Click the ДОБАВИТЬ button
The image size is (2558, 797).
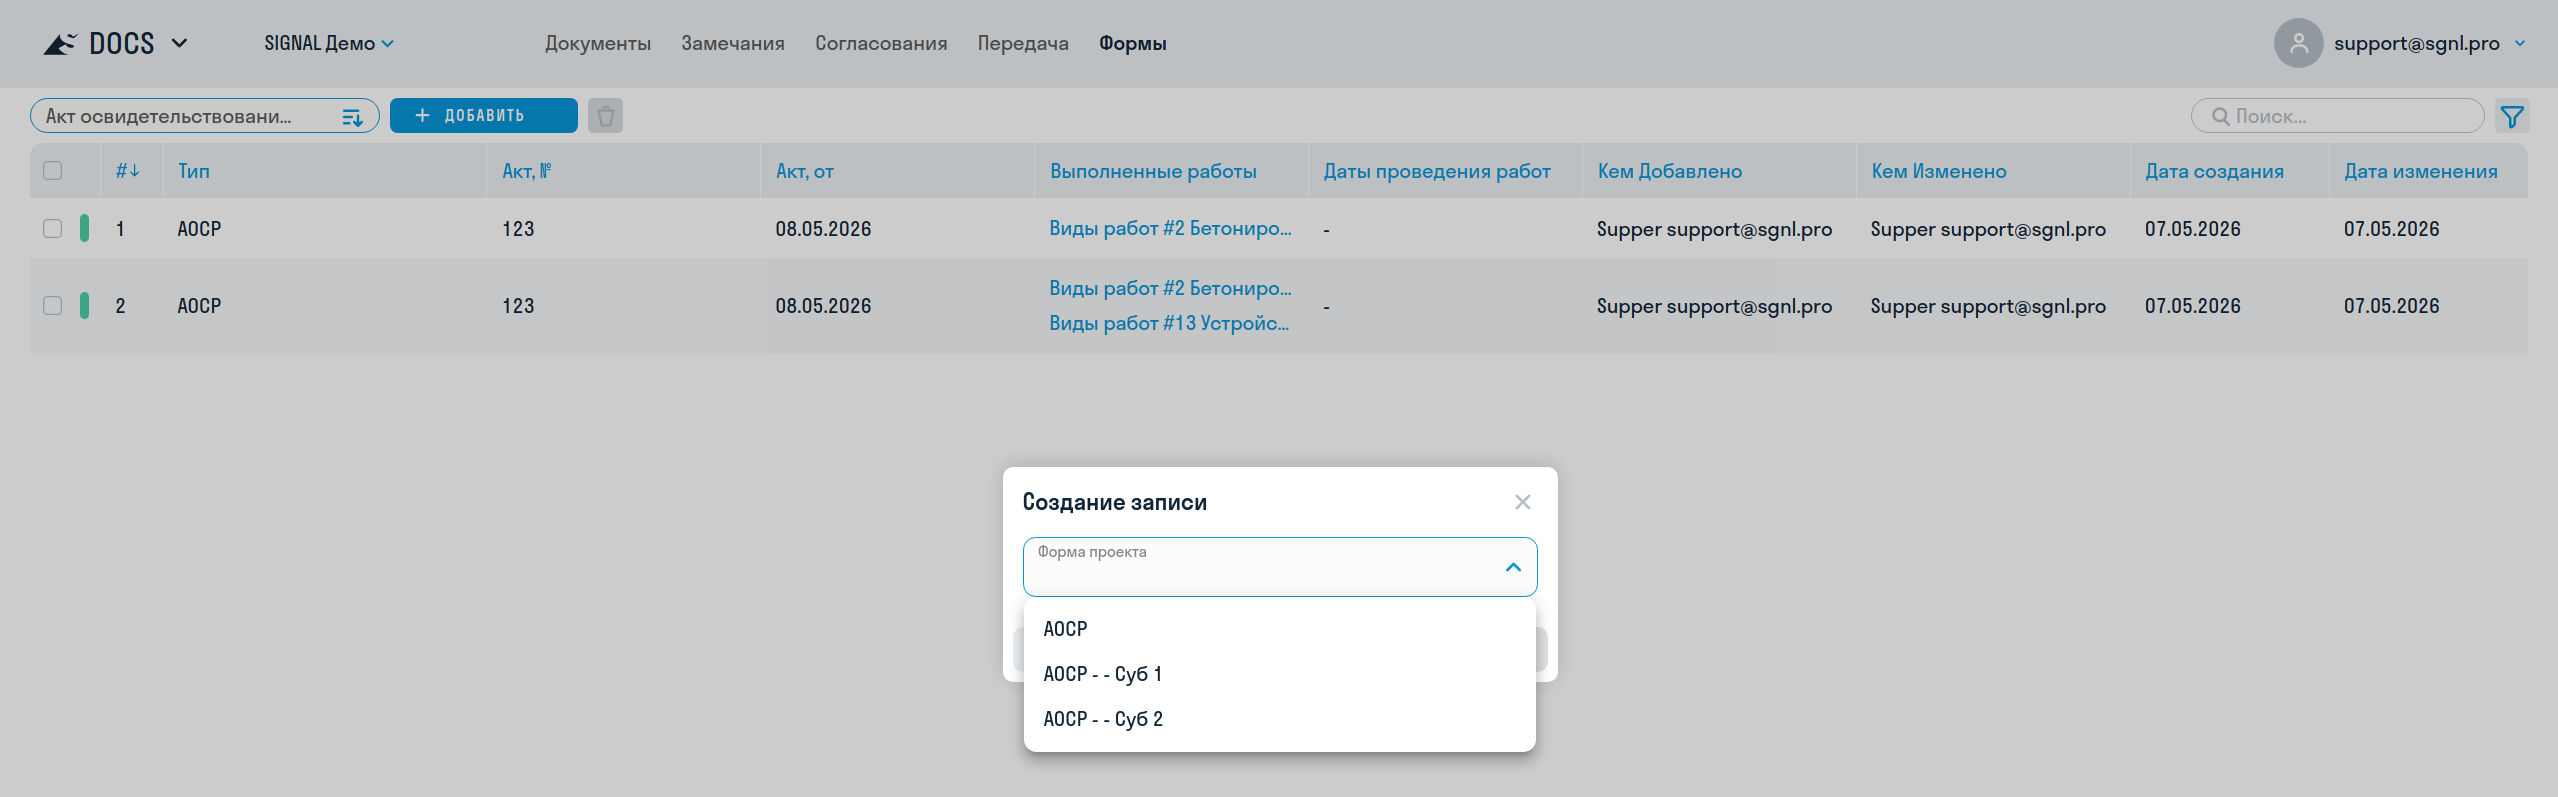pyautogui.click(x=484, y=116)
